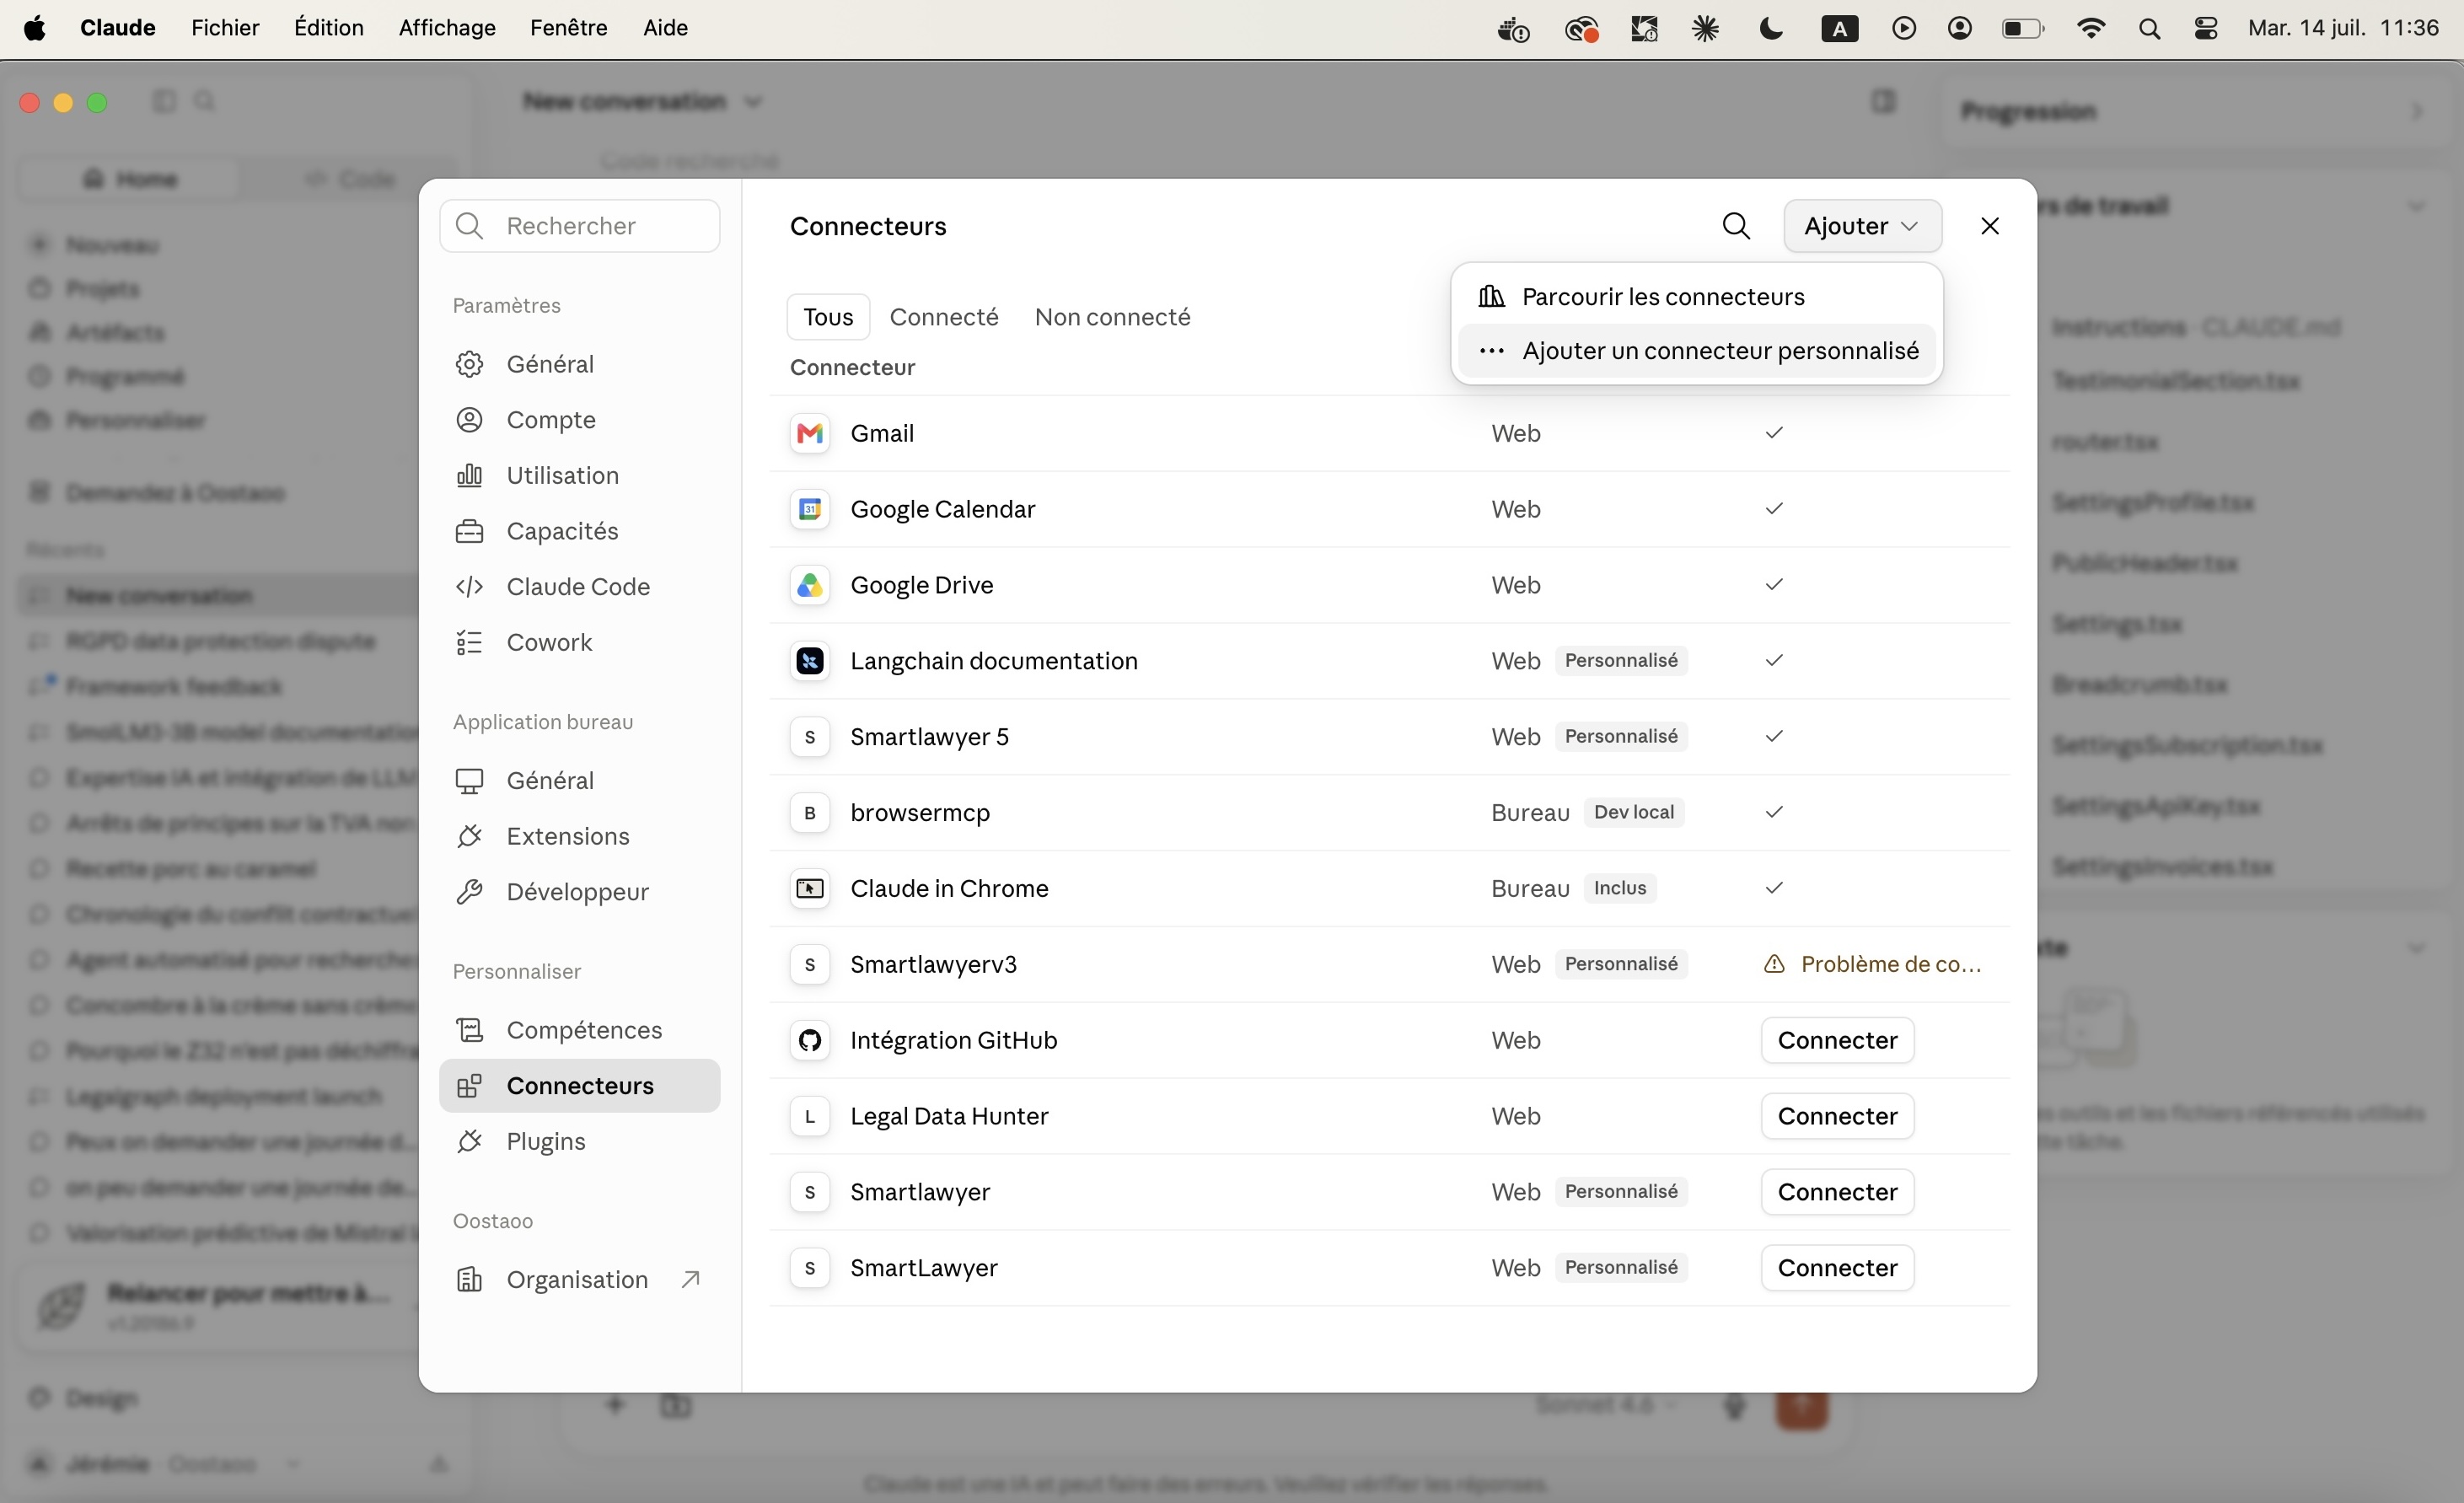The width and height of the screenshot is (2464, 1503).
Task: Connect the Legal Data Hunter connector
Action: [x=1837, y=1116]
